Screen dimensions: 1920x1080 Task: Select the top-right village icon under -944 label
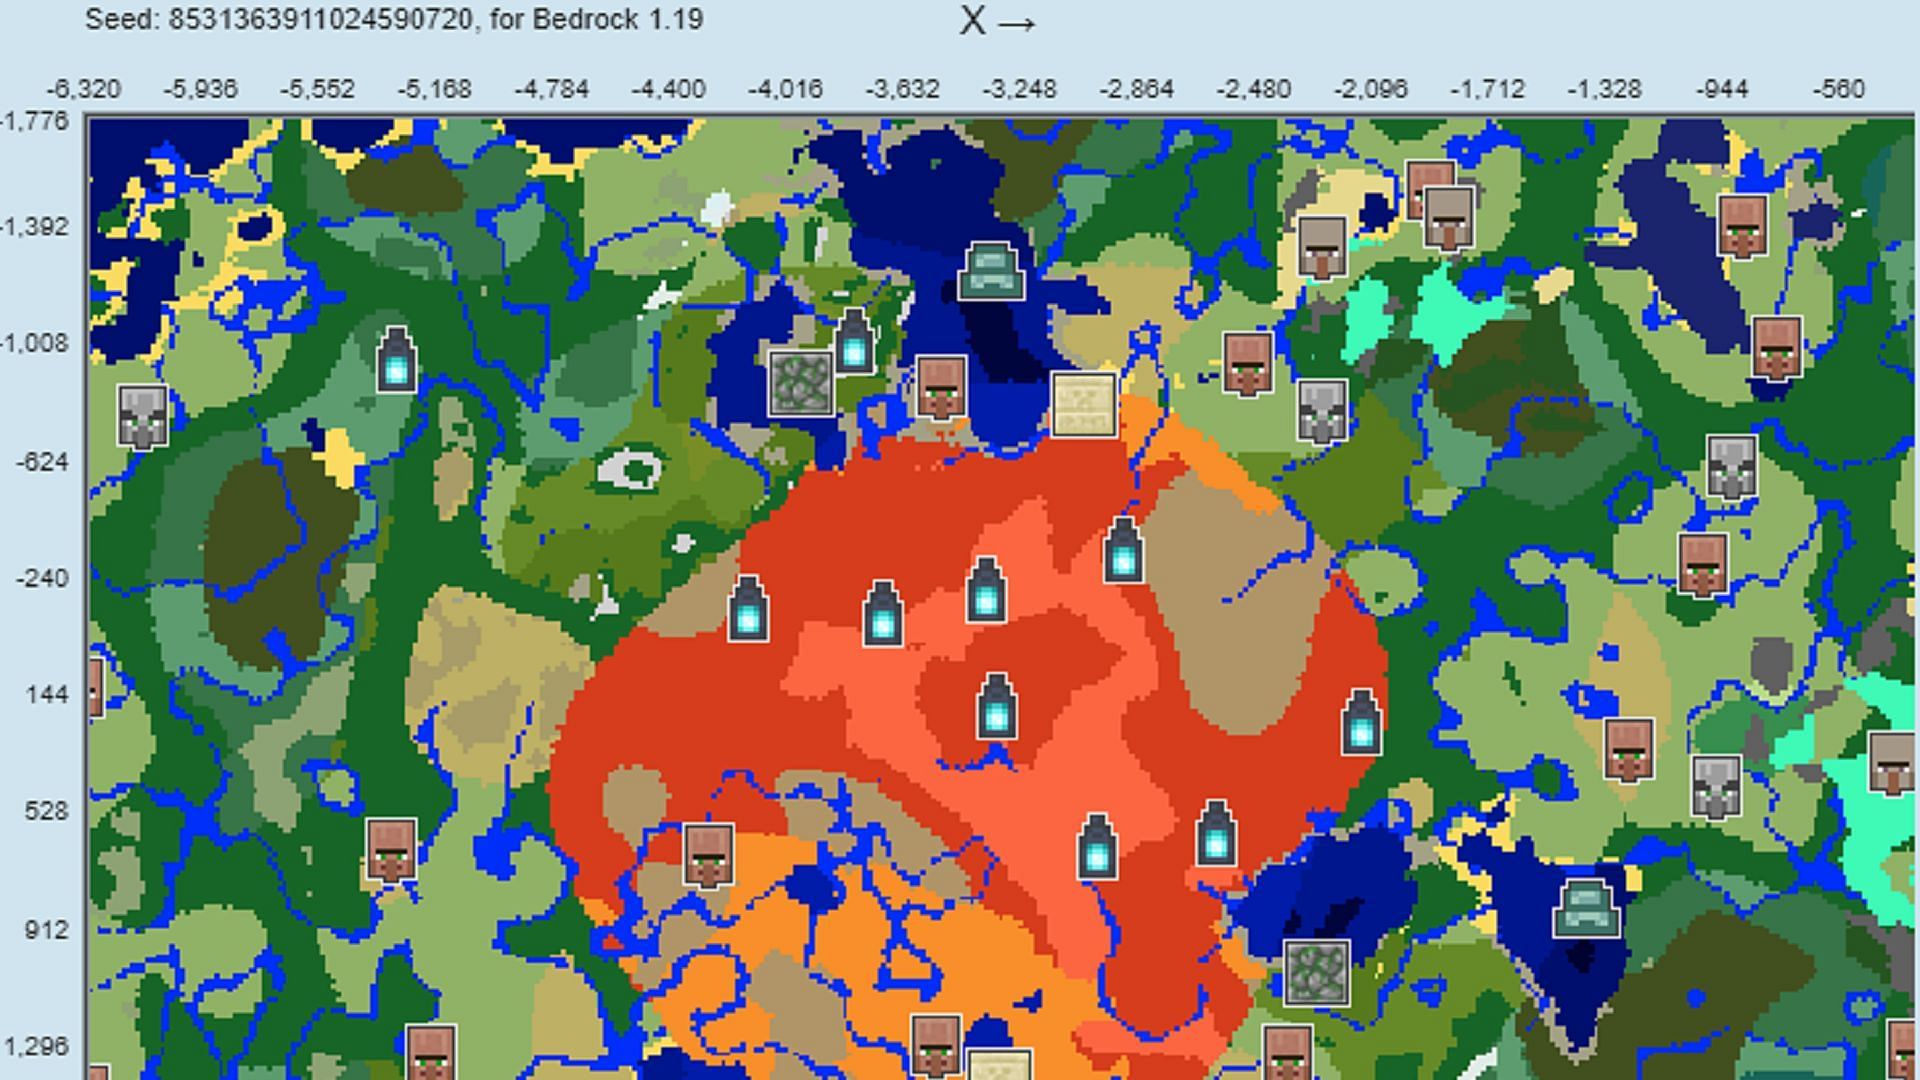[1742, 227]
